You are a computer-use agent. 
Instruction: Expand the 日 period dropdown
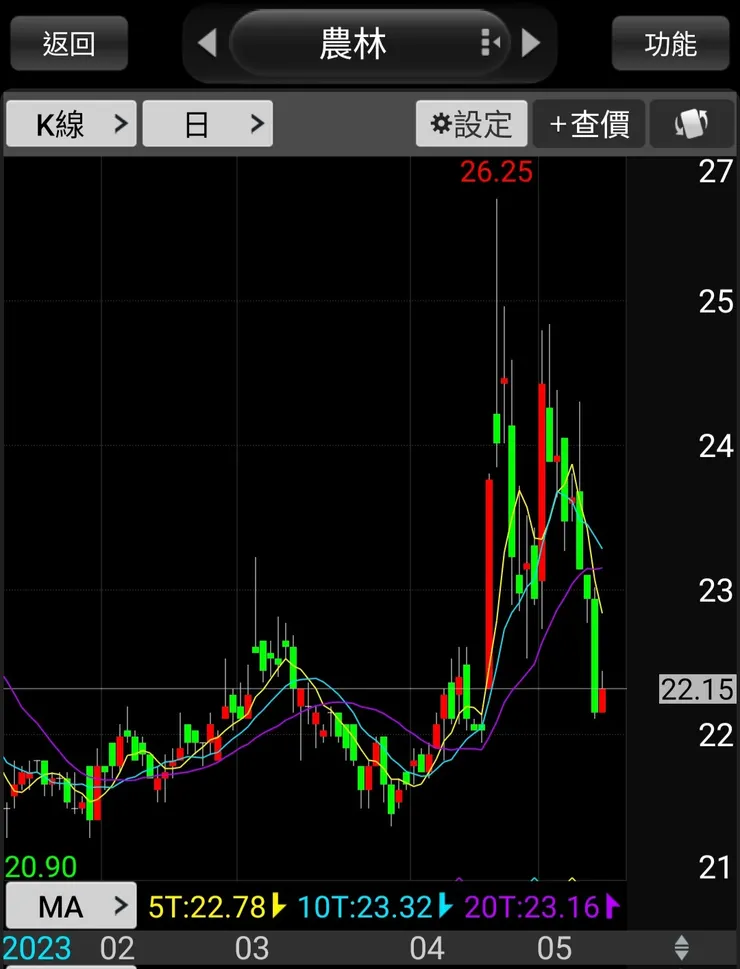point(208,124)
